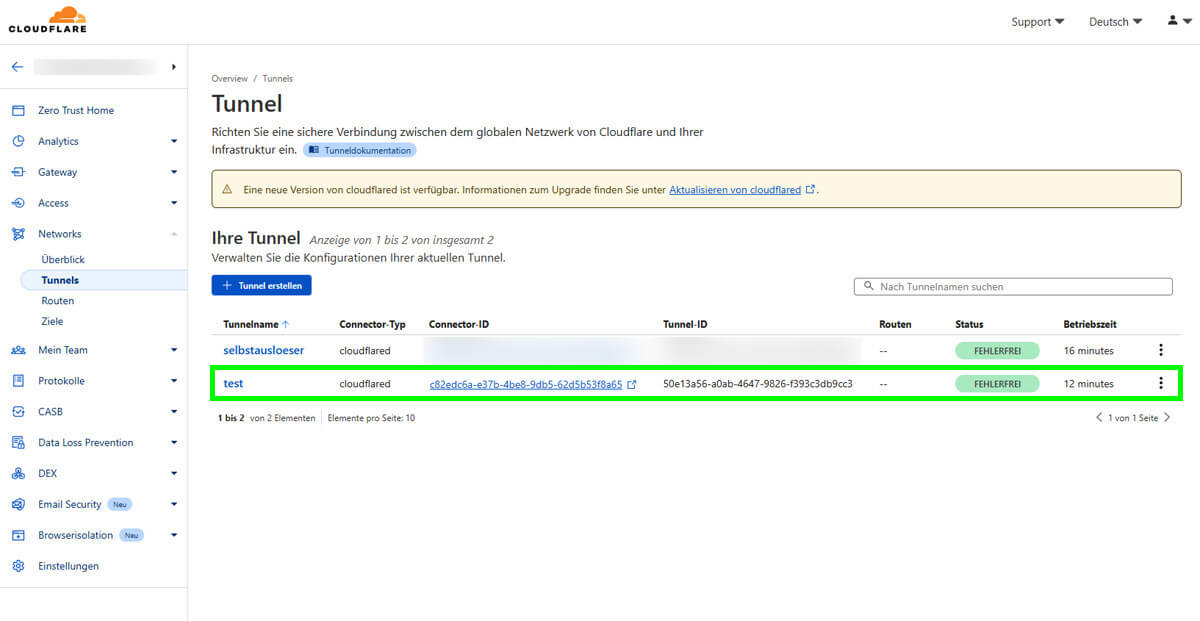
Task: Expand the Gateway menu arrow
Action: click(174, 172)
